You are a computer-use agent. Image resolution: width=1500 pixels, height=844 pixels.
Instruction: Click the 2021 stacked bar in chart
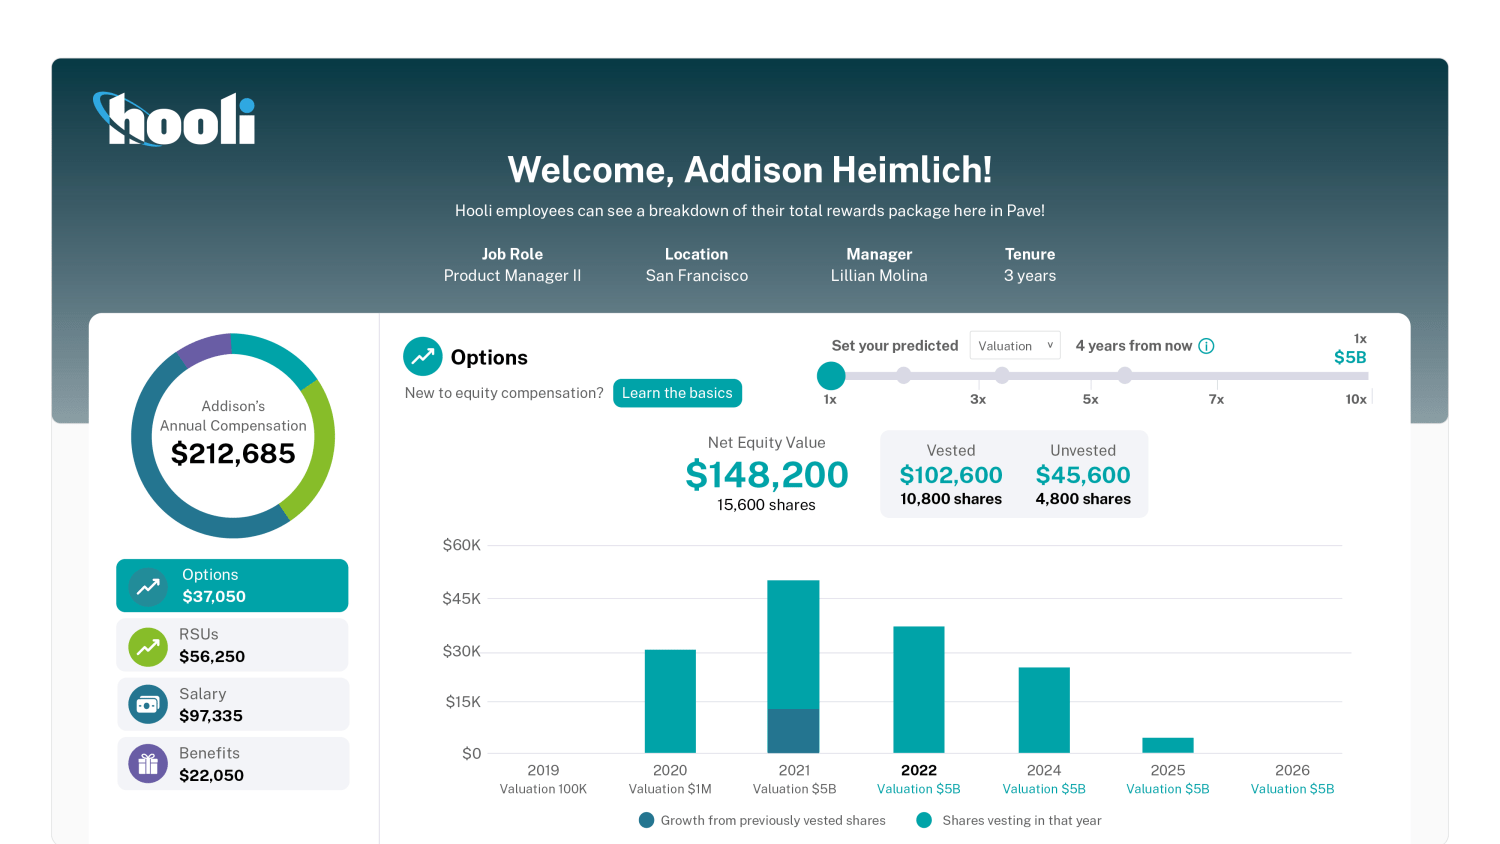(x=793, y=666)
